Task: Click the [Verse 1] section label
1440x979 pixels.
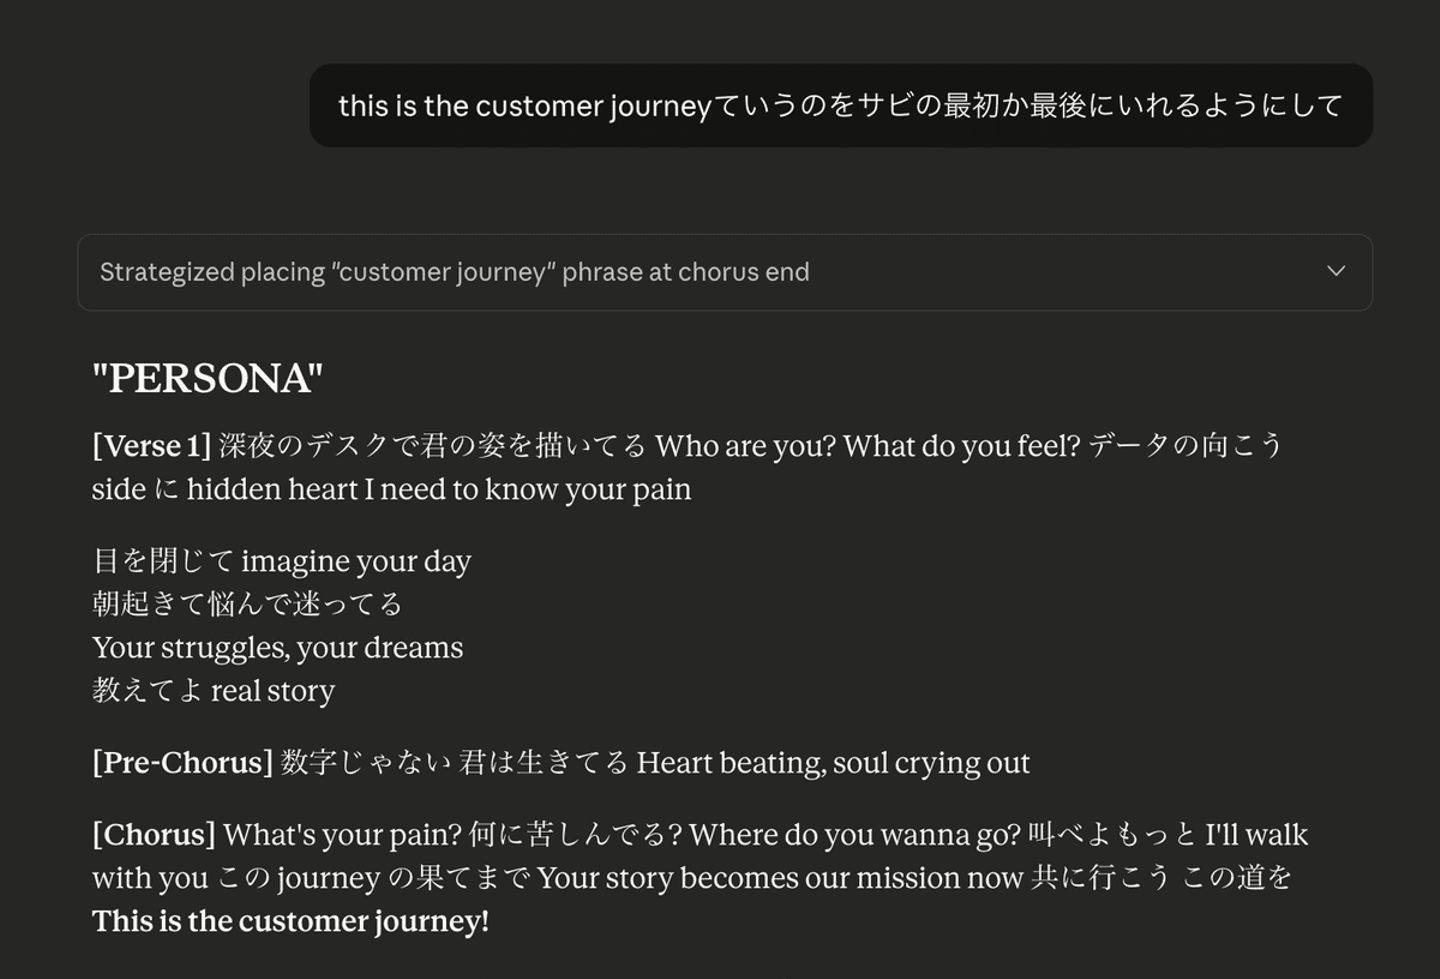Action: (152, 446)
